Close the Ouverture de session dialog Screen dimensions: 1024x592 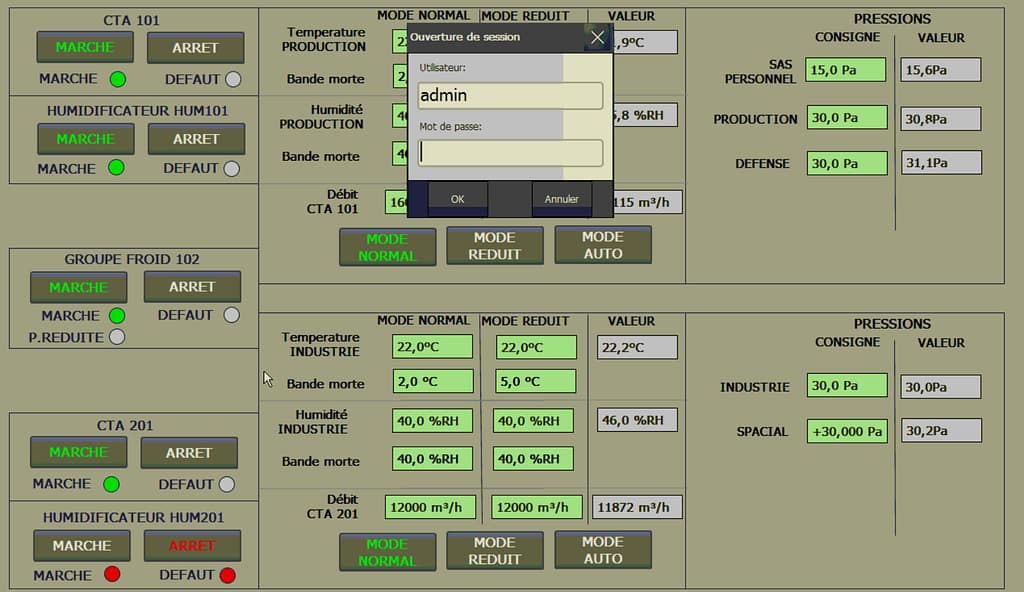click(x=597, y=38)
